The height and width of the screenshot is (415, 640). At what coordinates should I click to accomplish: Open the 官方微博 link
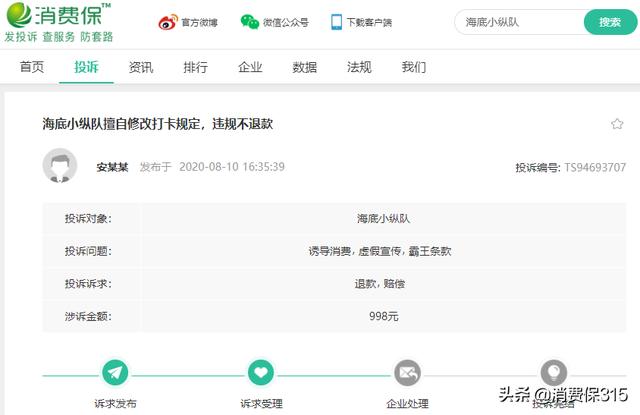(x=199, y=22)
